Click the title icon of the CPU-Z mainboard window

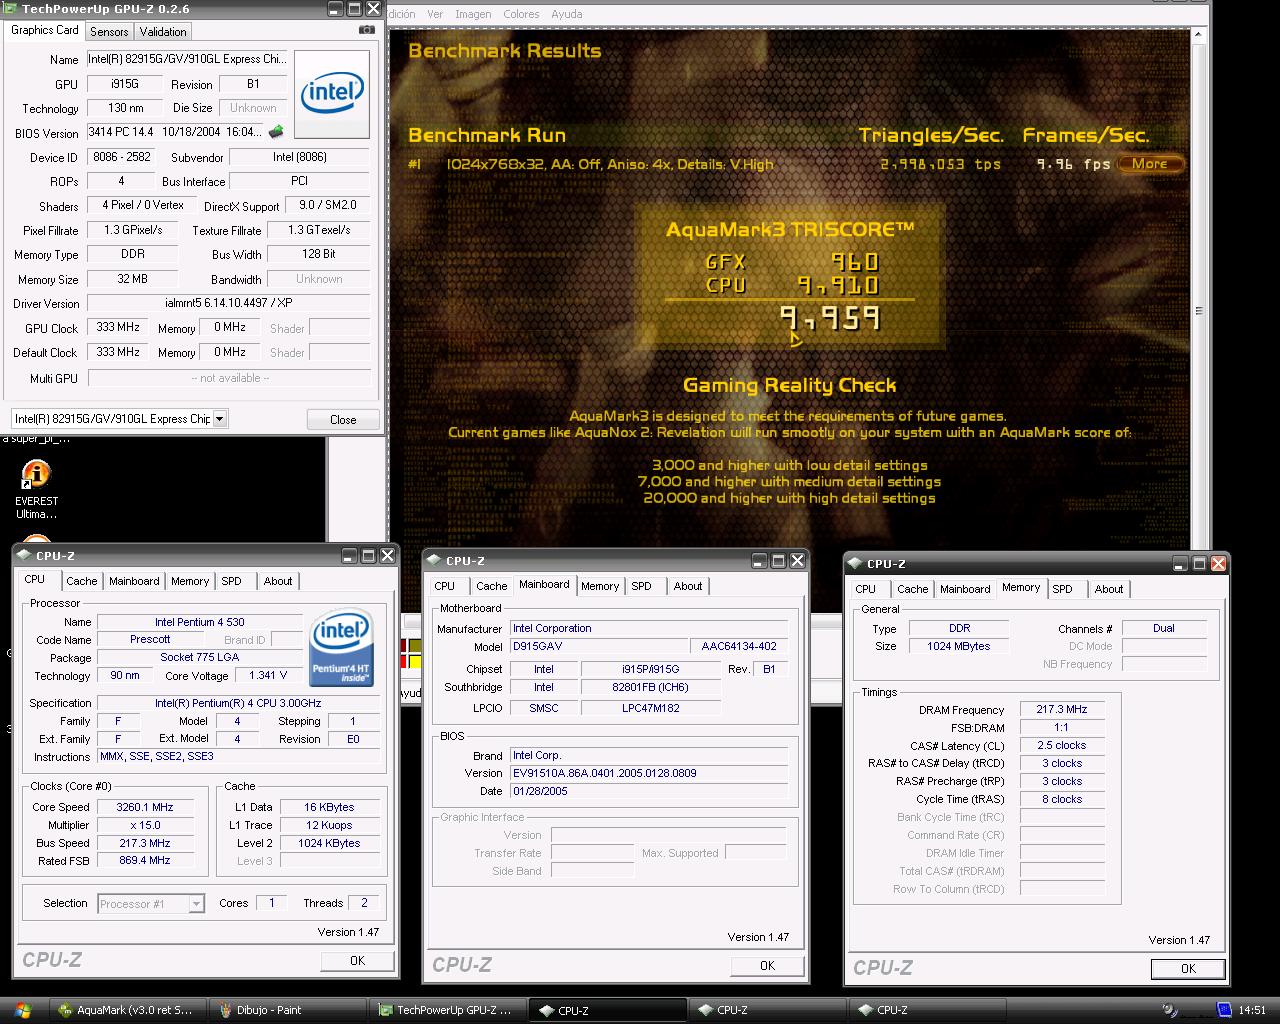tap(435, 560)
